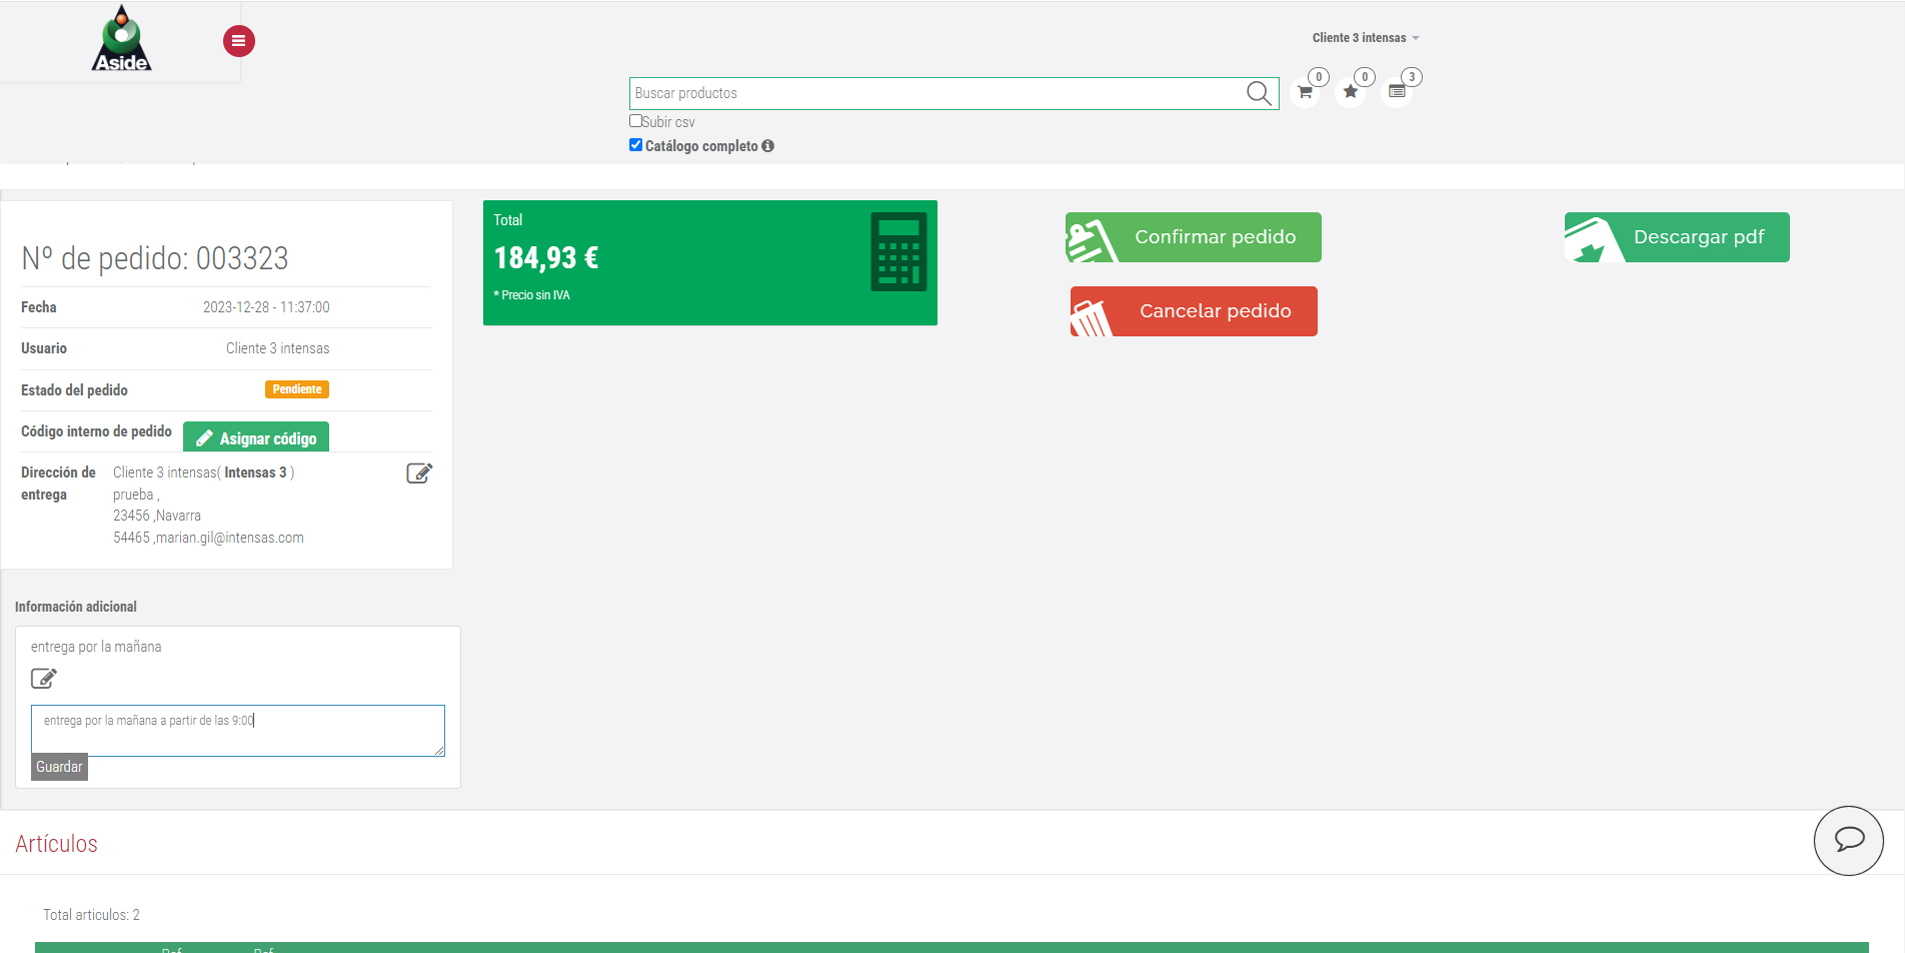Image resolution: width=1905 pixels, height=953 pixels.
Task: Click Asignar código button
Action: (x=256, y=438)
